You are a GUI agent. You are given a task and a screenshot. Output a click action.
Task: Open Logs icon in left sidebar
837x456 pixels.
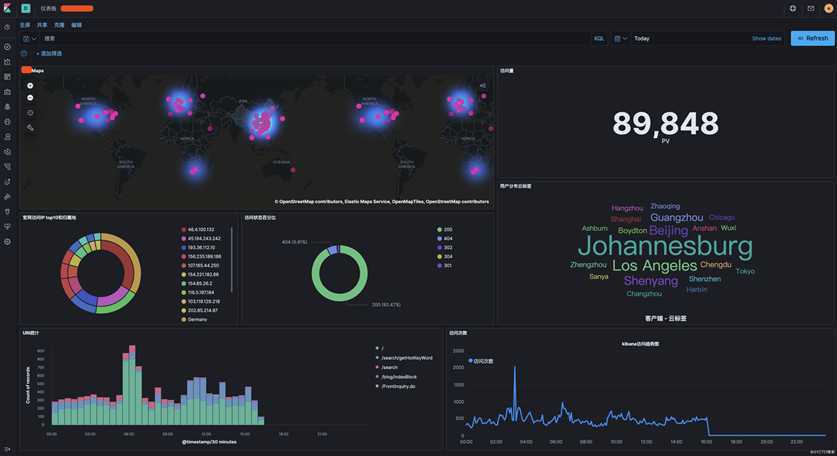click(7, 152)
